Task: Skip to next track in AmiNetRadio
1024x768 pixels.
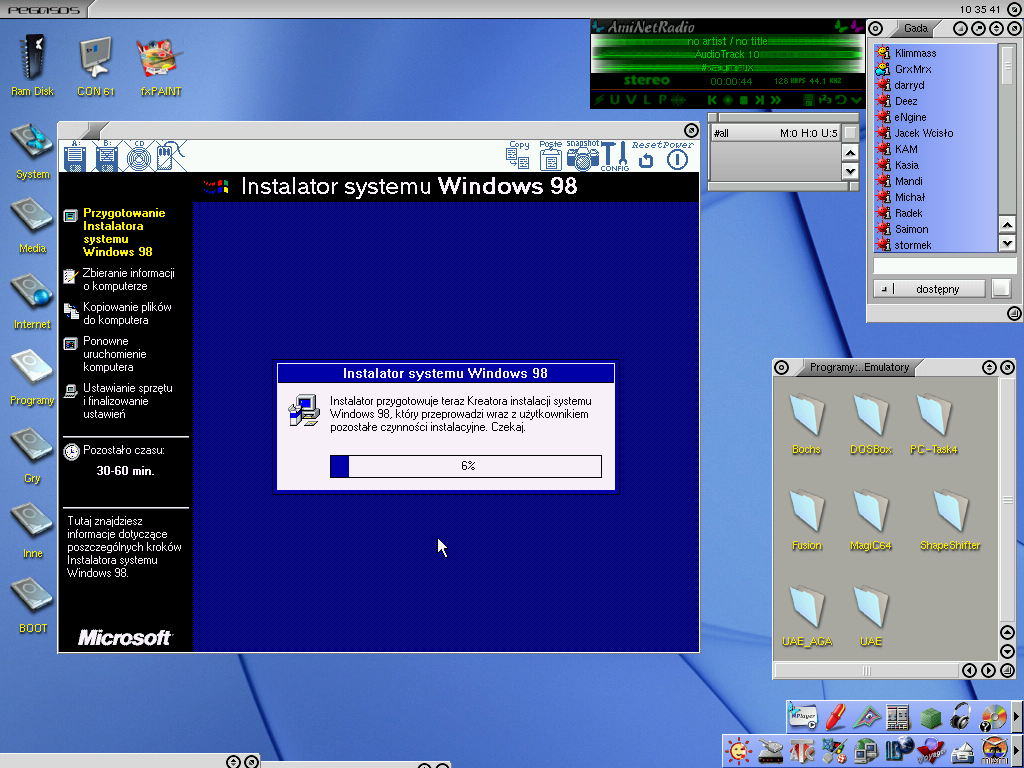Action: [760, 100]
